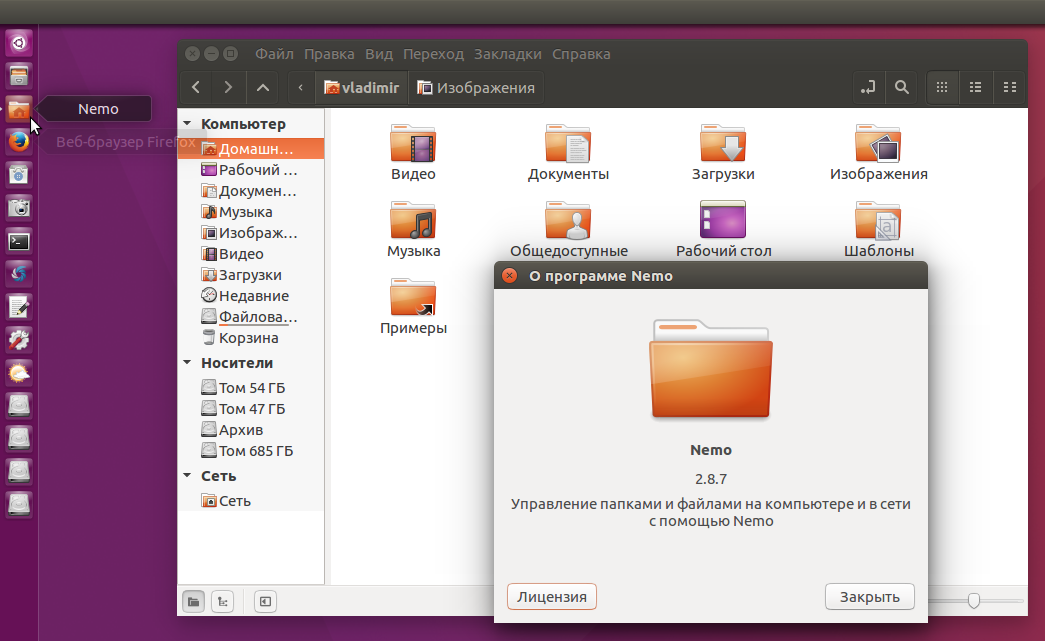1045x641 pixels.
Task: Open the search magnifier icon
Action: pos(902,87)
